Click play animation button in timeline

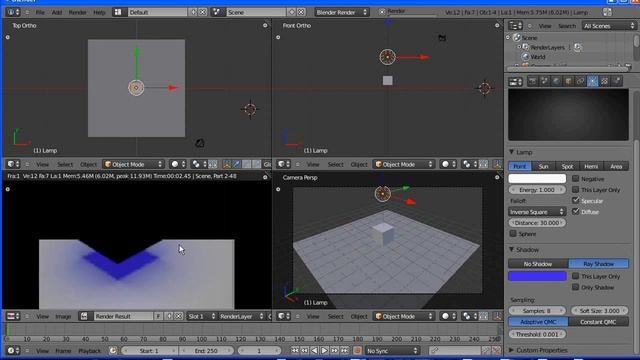pyautogui.click(x=324, y=351)
